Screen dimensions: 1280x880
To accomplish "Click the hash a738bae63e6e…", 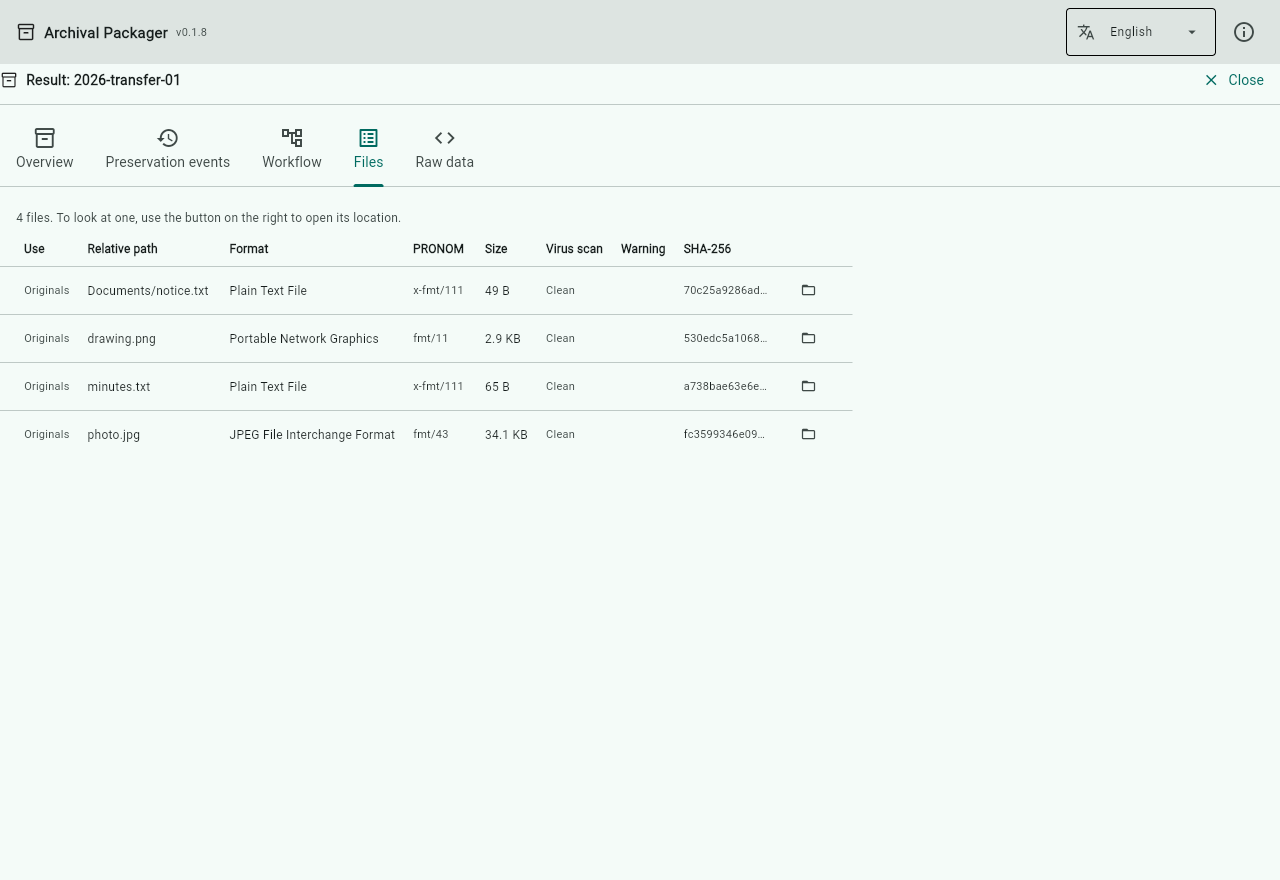I will 726,386.
